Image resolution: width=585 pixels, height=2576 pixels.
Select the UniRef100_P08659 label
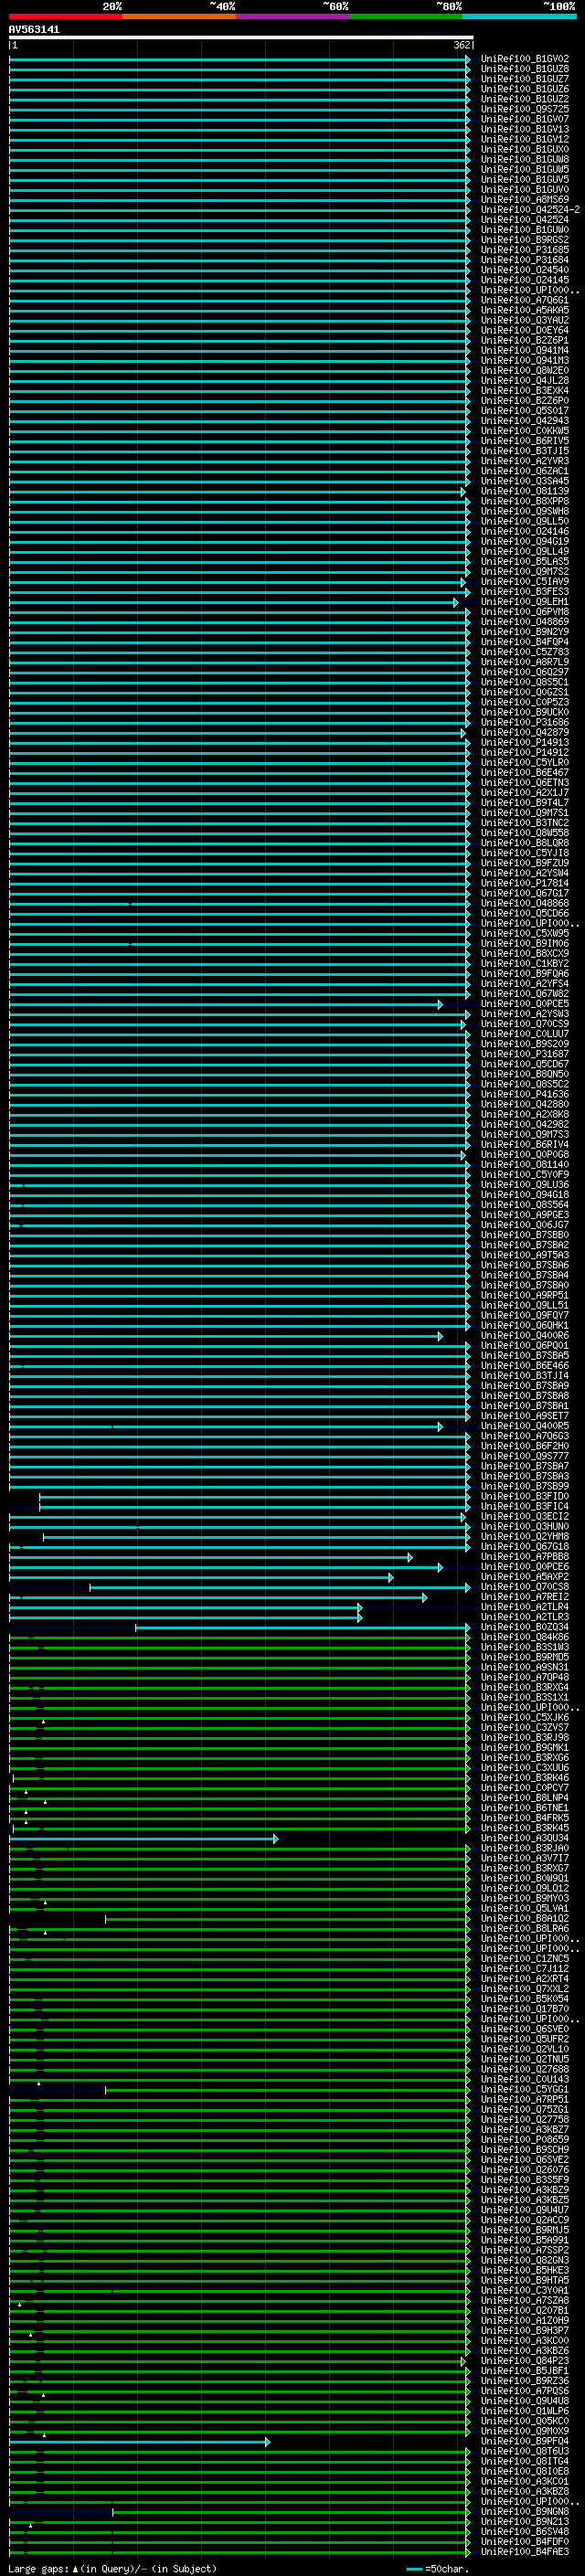click(525, 2140)
